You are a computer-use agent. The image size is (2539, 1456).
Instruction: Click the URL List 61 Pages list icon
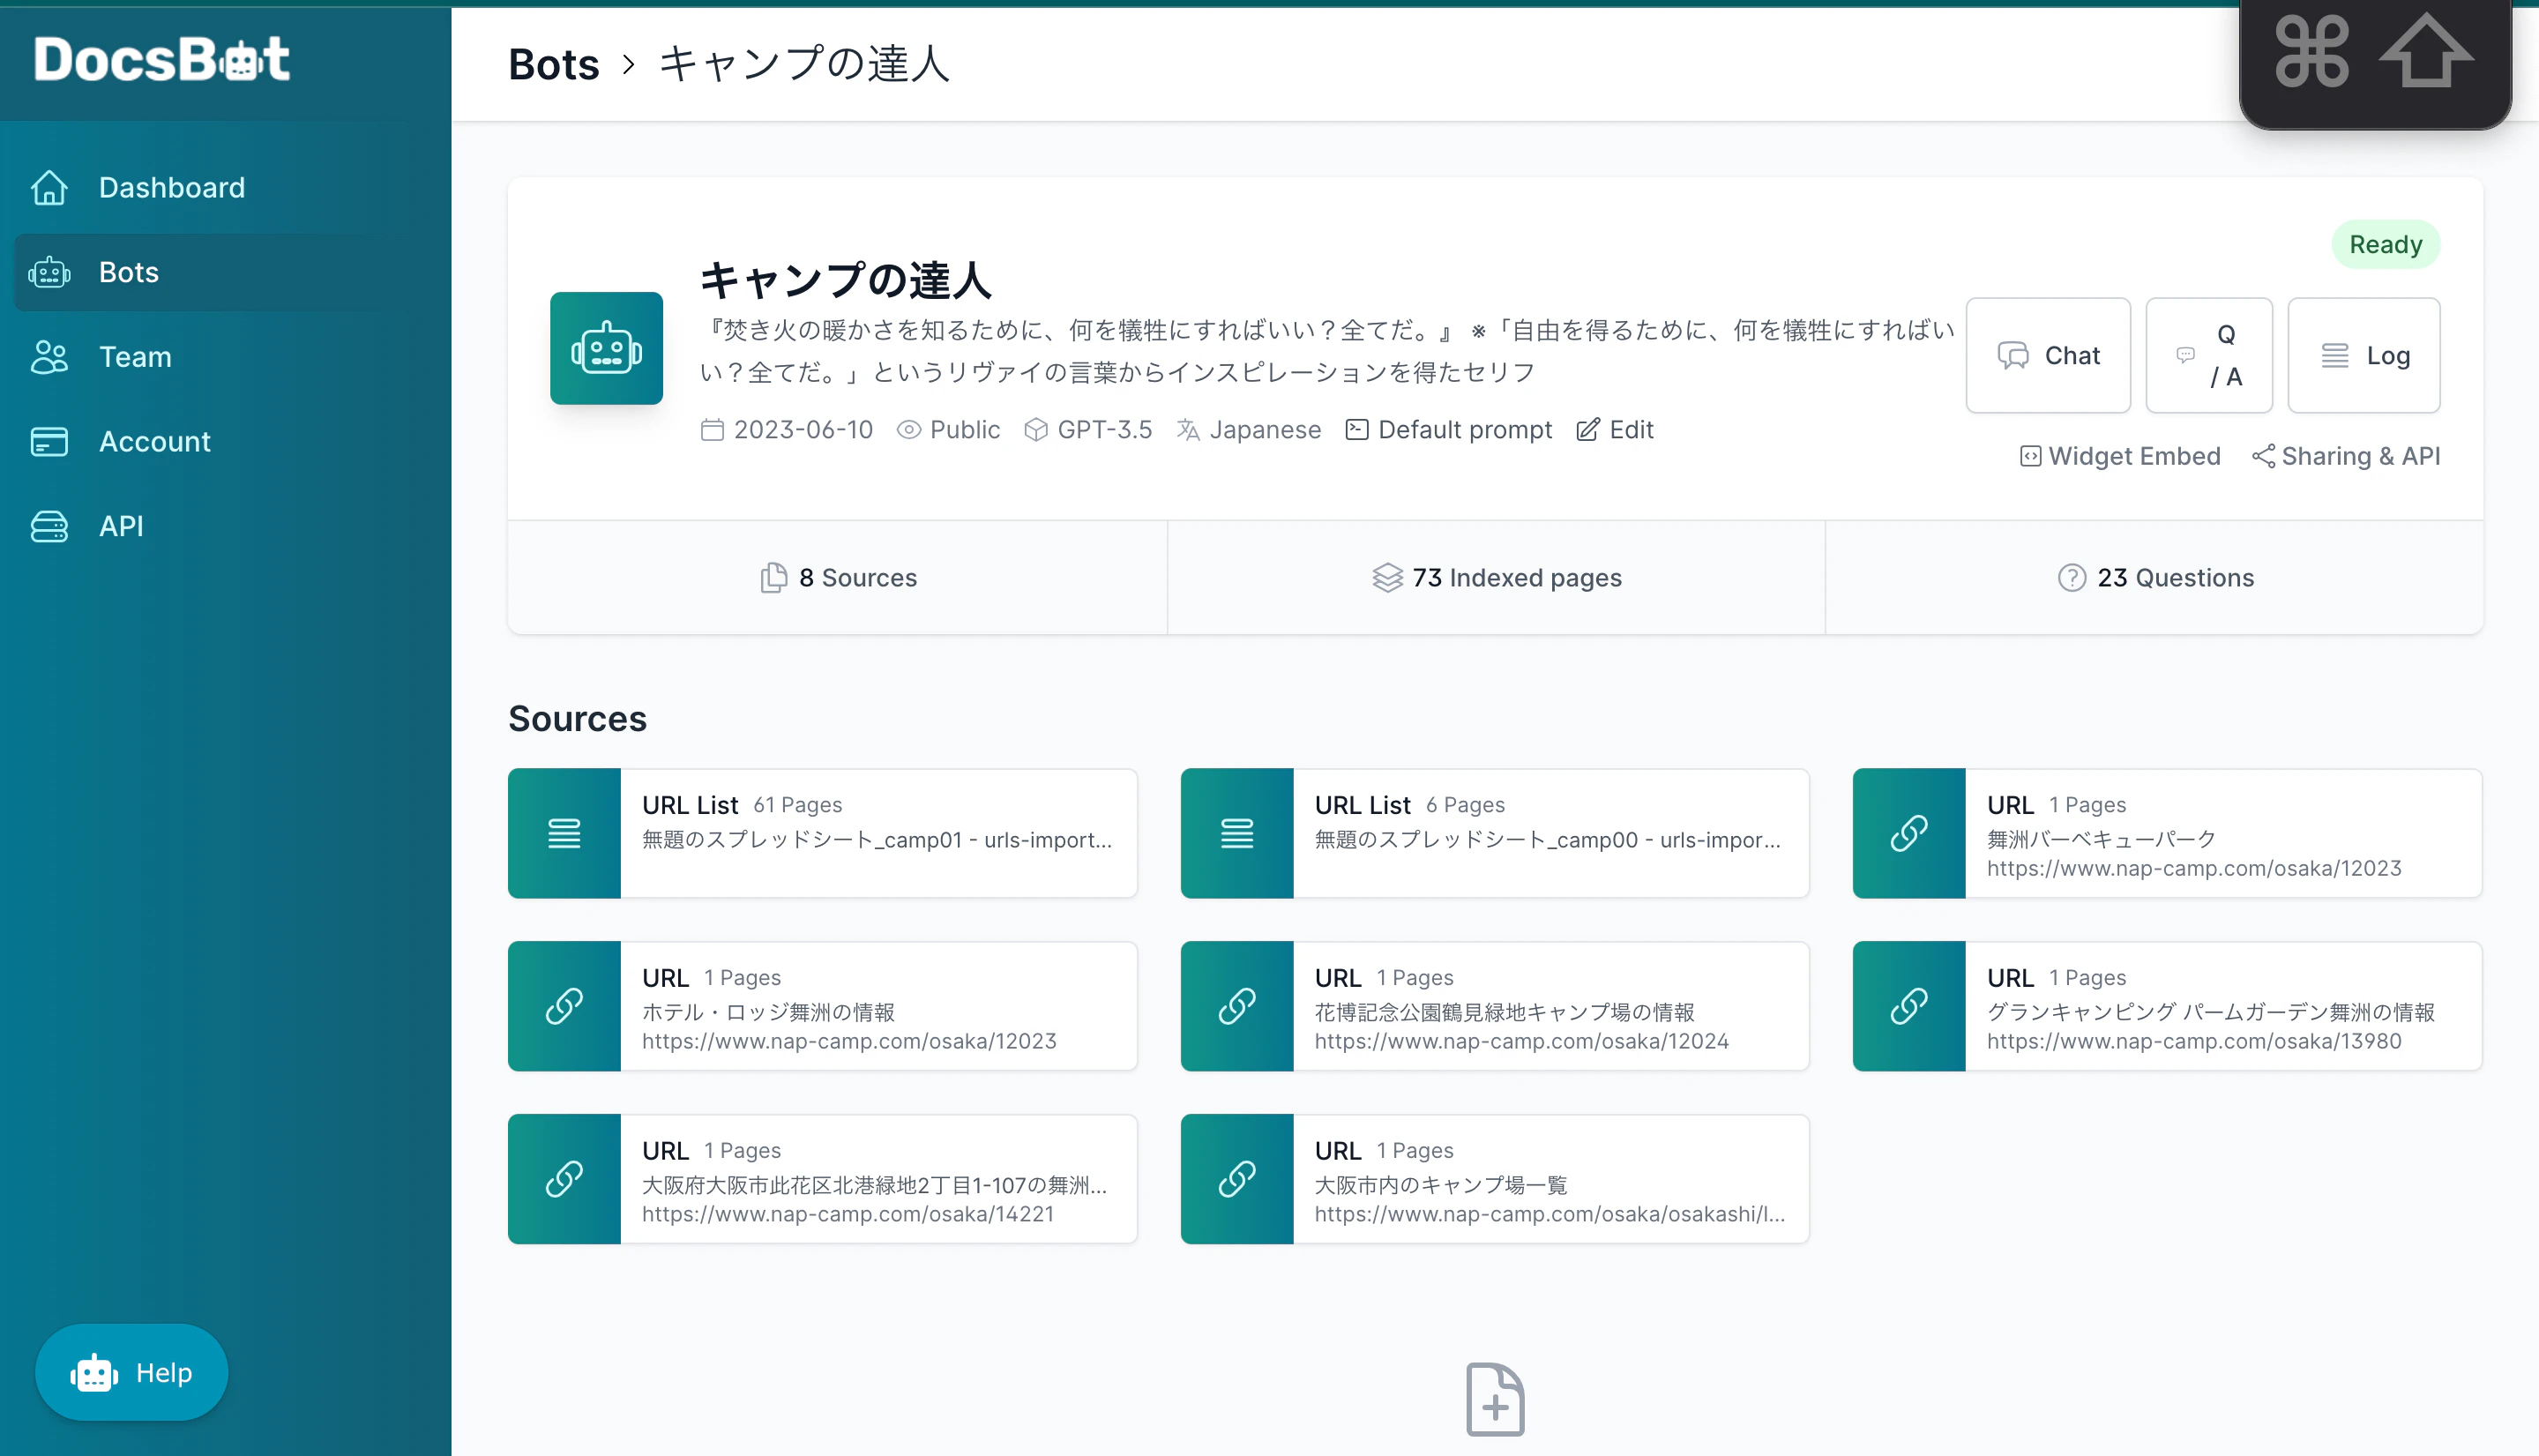click(564, 833)
